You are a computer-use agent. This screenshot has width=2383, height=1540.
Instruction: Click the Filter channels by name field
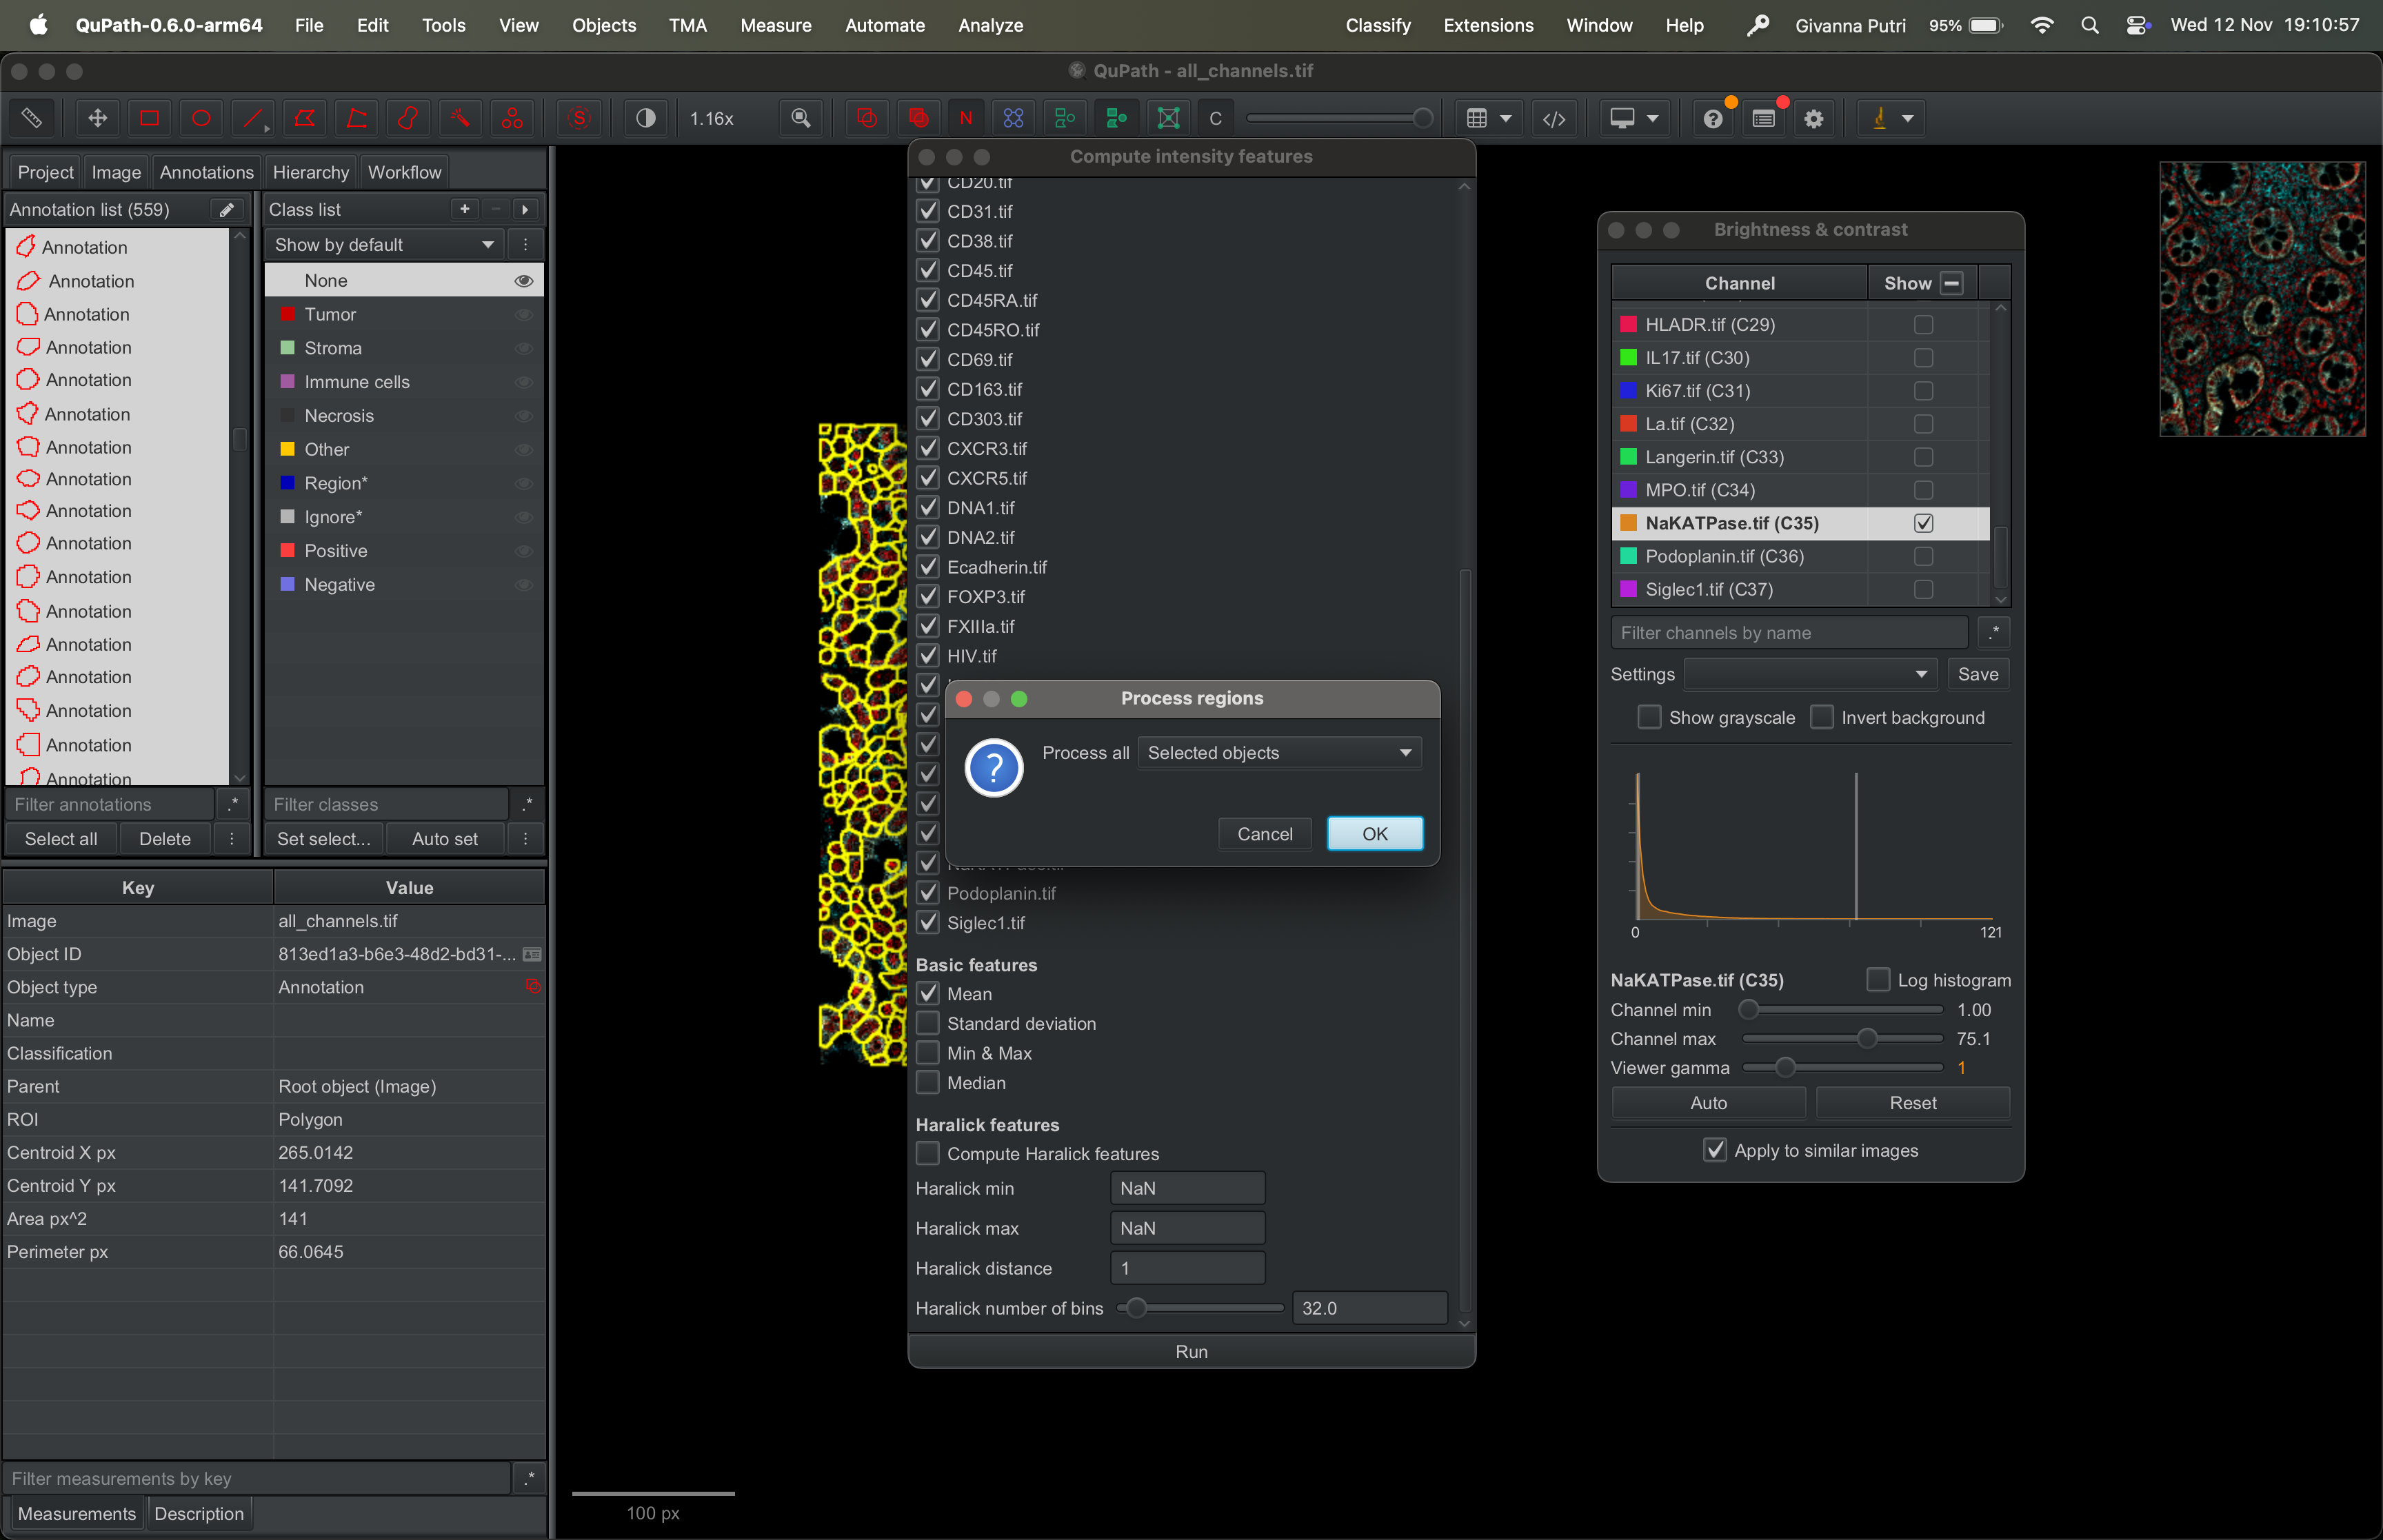(x=1789, y=632)
